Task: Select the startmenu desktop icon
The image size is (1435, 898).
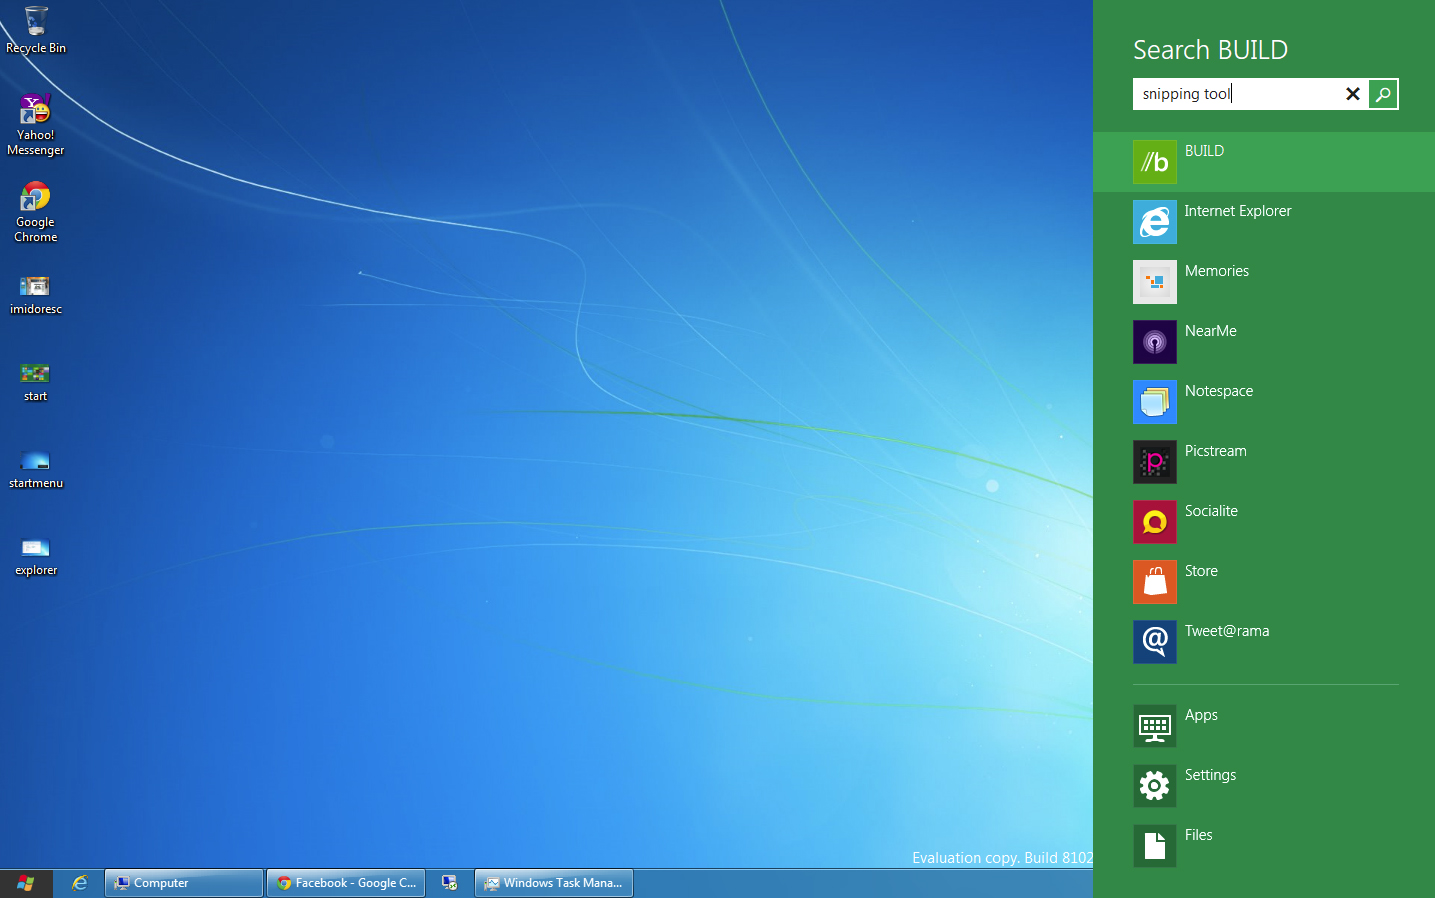Action: point(36,469)
